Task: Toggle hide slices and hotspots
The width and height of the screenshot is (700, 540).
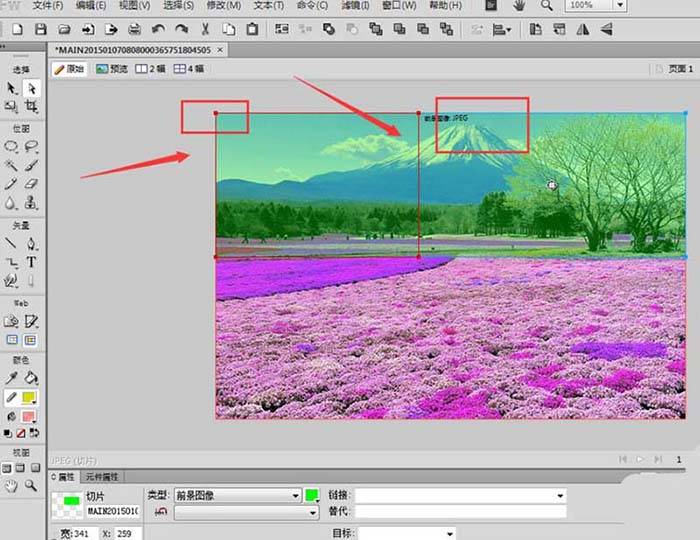Action: [11, 340]
